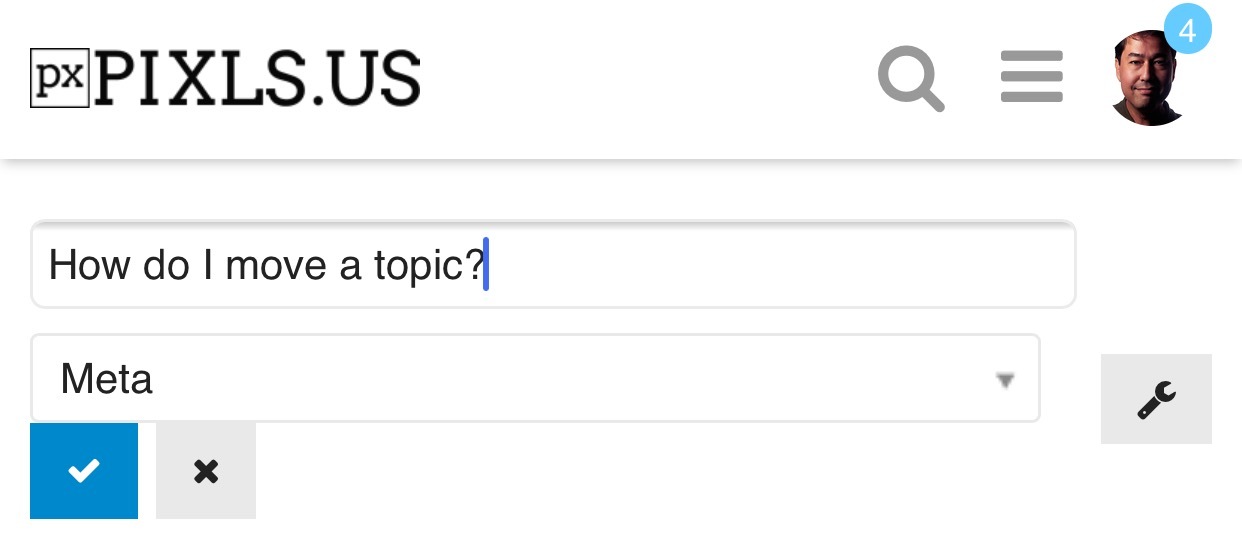Save the title edit with the checkmark
Screen dimensions: 1242x547
[84, 471]
